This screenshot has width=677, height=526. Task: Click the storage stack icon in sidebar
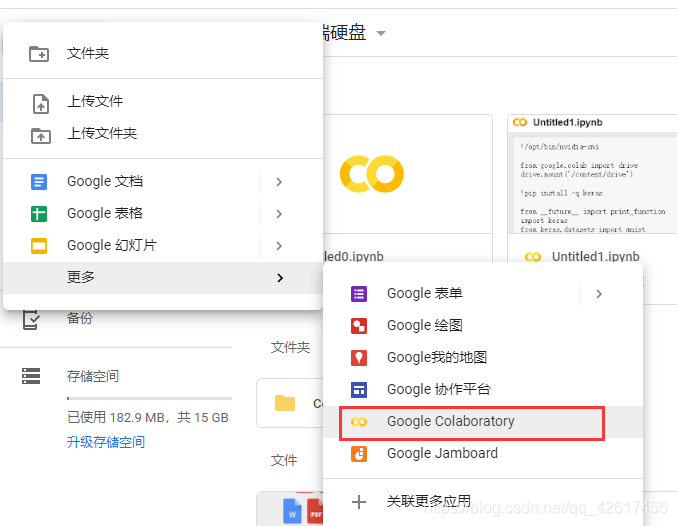pos(31,376)
